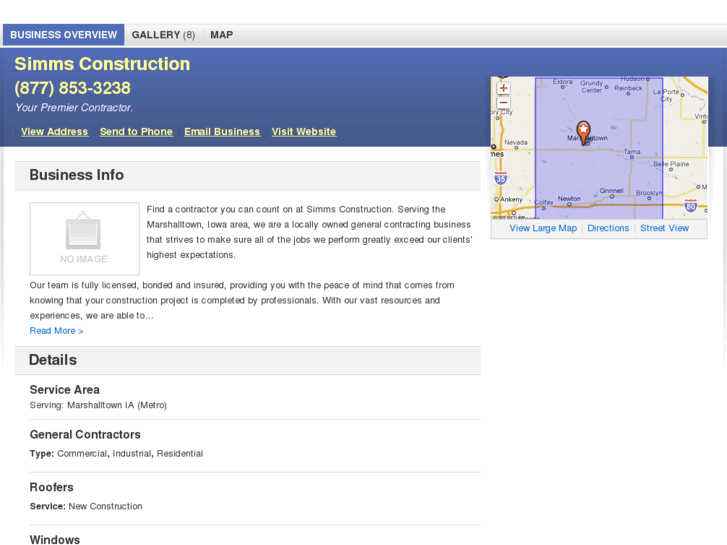Click the Details section header
The height and width of the screenshot is (545, 727).
[248, 360]
